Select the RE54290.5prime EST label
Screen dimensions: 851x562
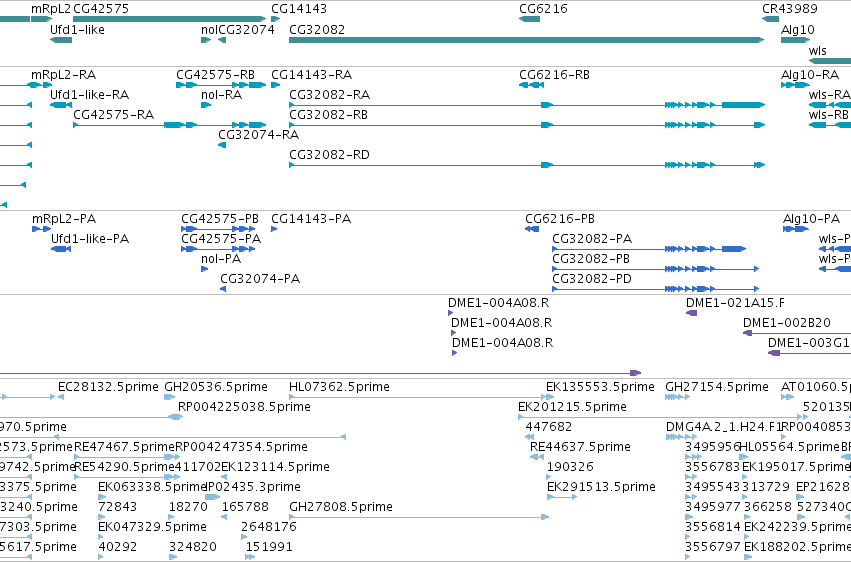(x=124, y=467)
